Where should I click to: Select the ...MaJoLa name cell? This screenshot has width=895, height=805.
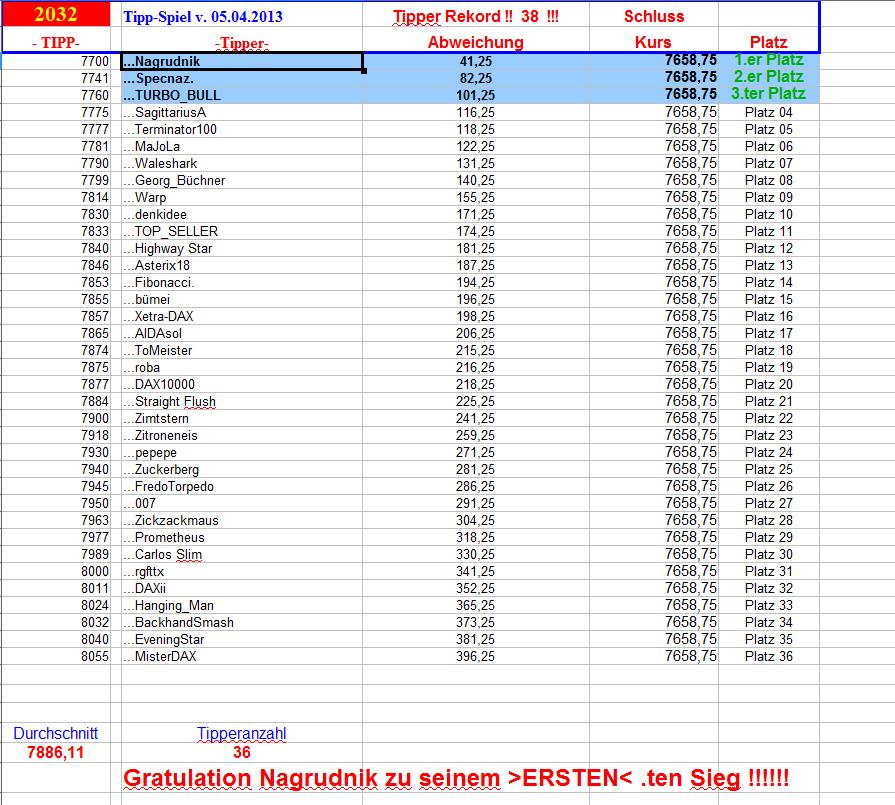coord(242,147)
